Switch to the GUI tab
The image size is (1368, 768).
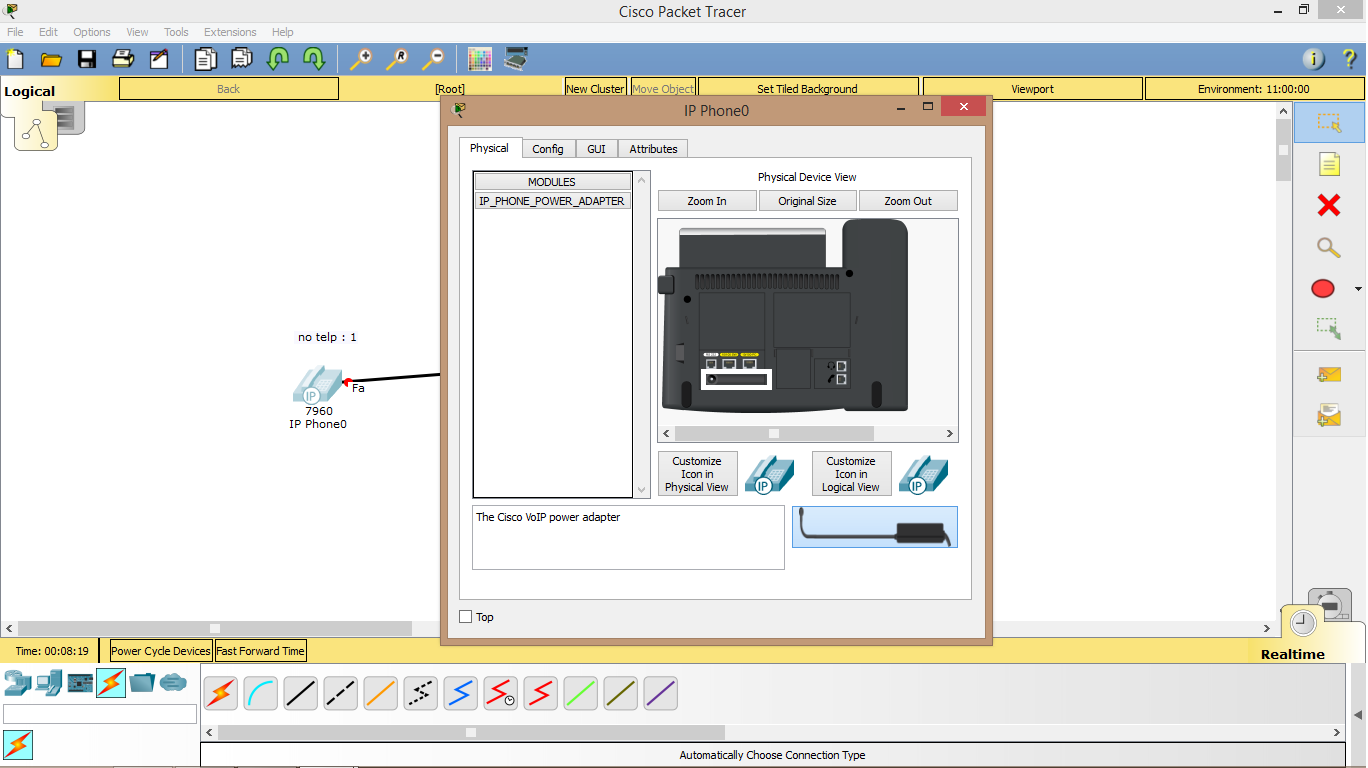pos(596,149)
